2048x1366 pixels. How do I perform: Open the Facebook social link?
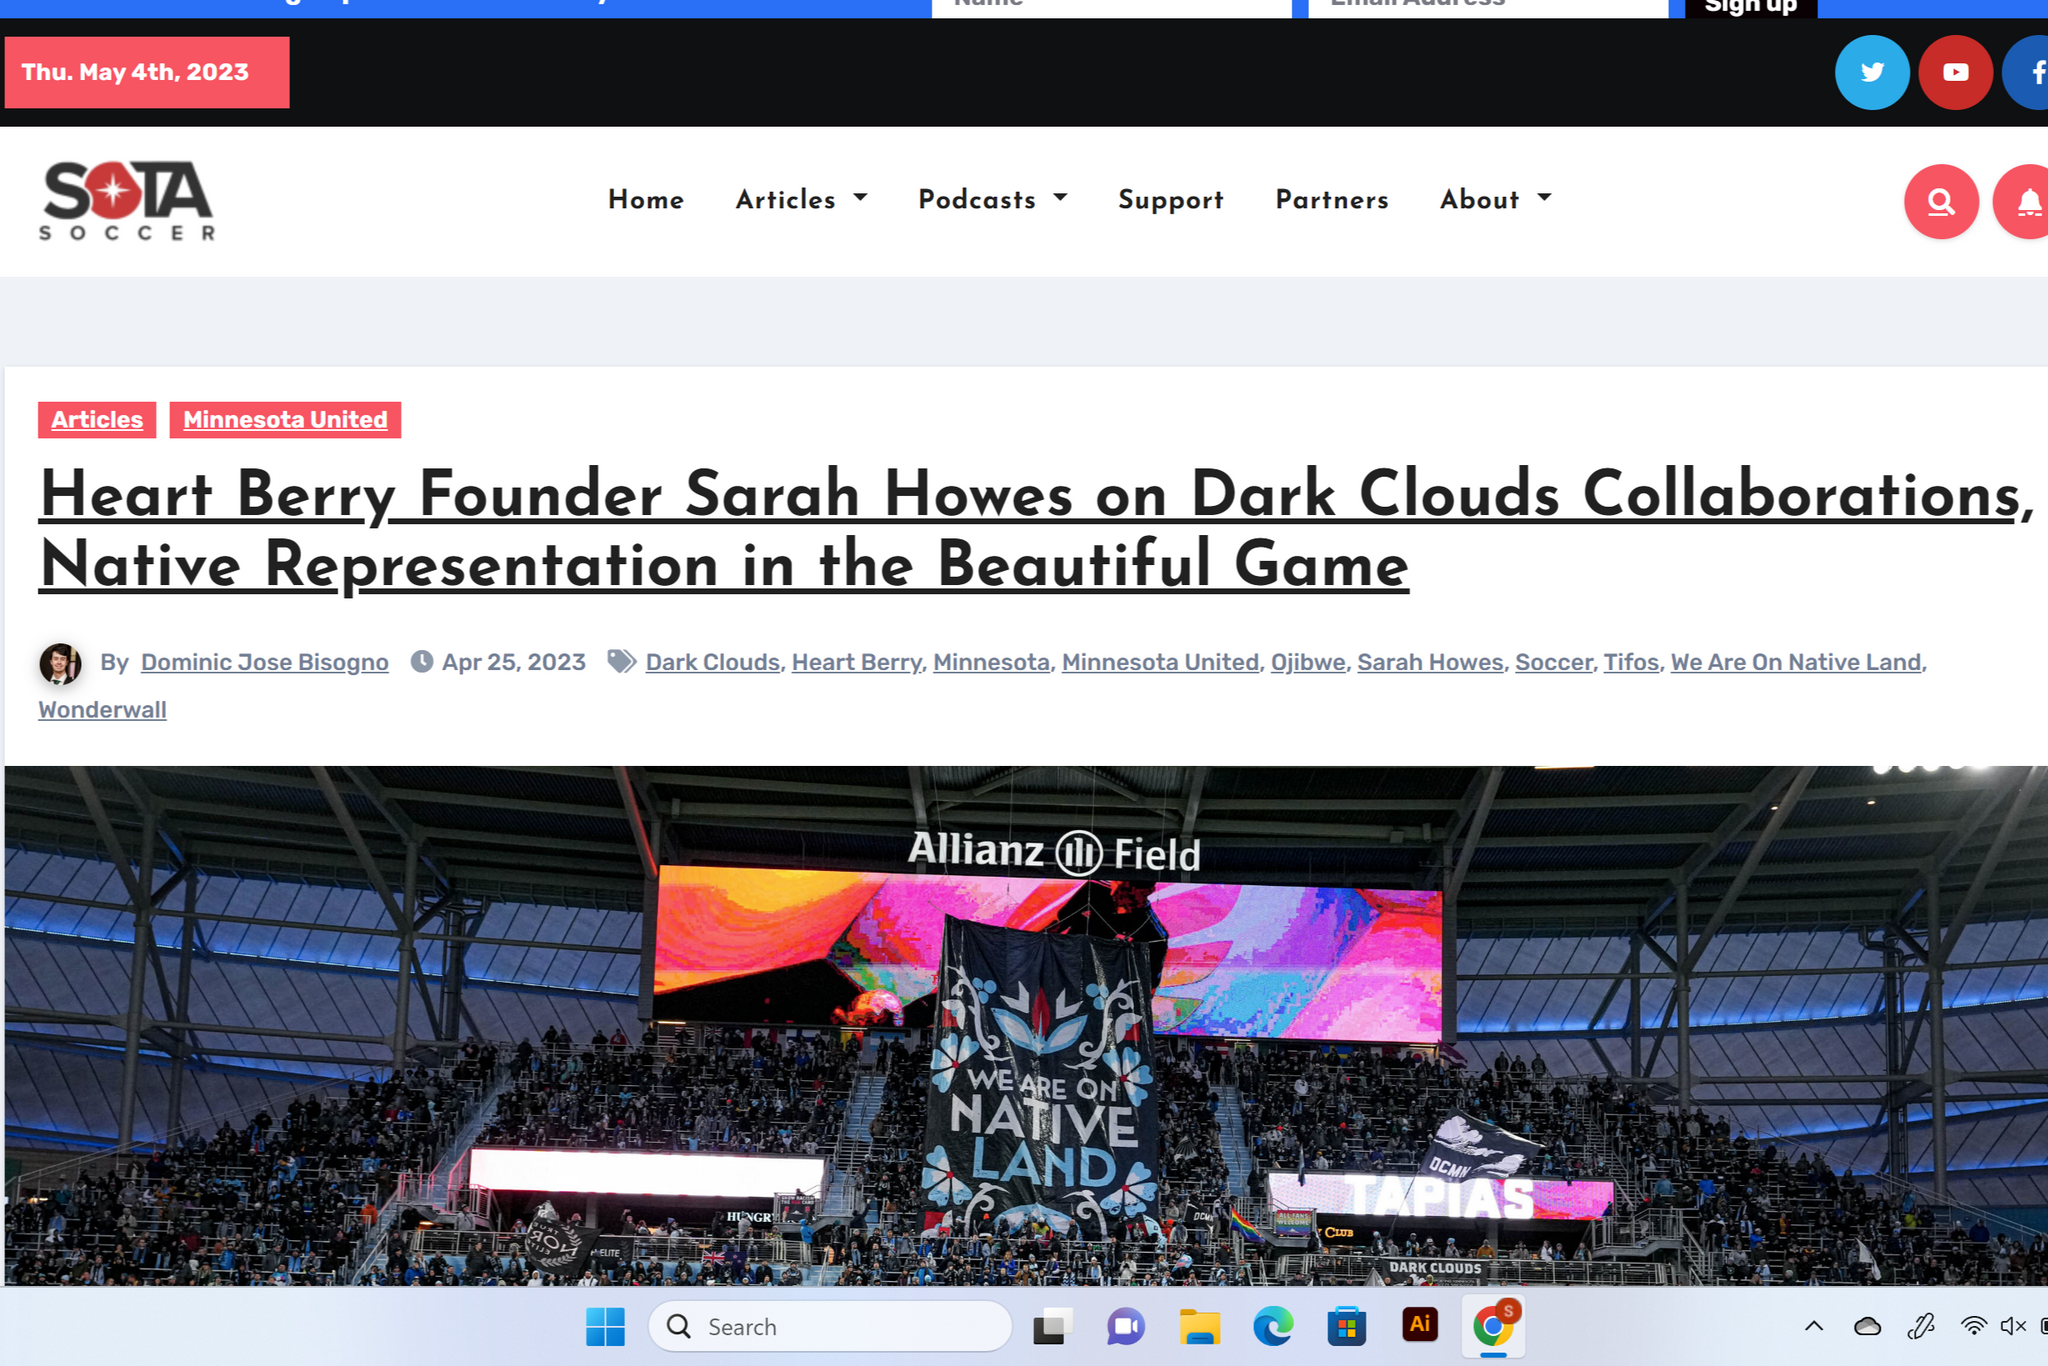coord(2027,72)
